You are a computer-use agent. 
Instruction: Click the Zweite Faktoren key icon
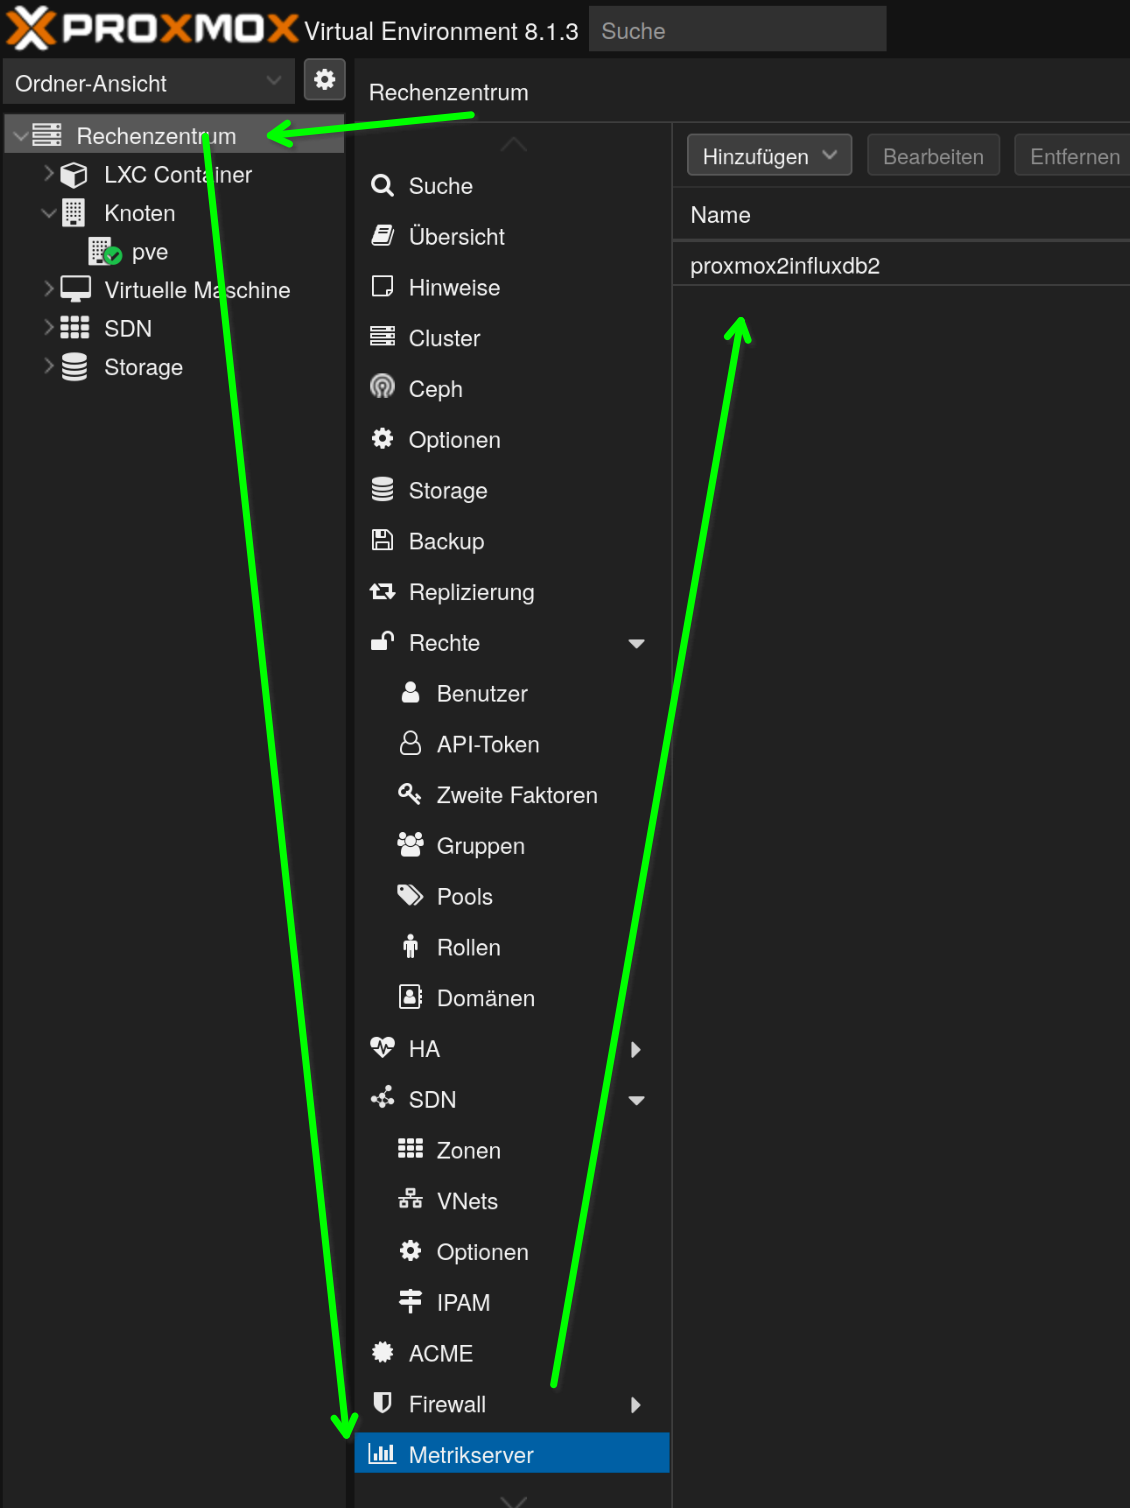tap(410, 794)
